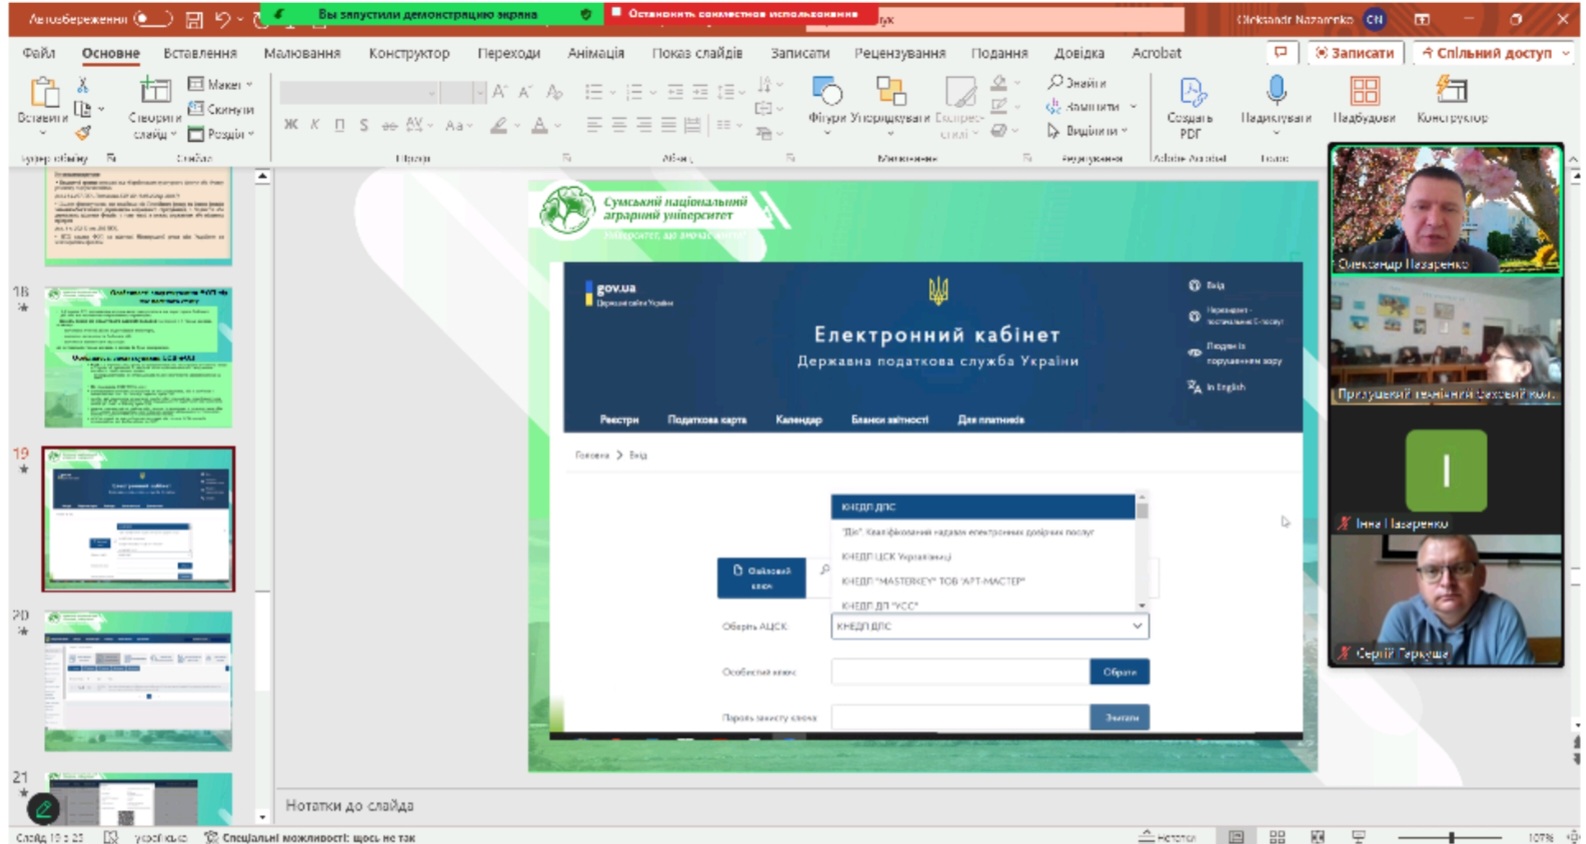This screenshot has height=844, width=1586.
Task: Click the zoom slider in the status bar
Action: point(1451,836)
